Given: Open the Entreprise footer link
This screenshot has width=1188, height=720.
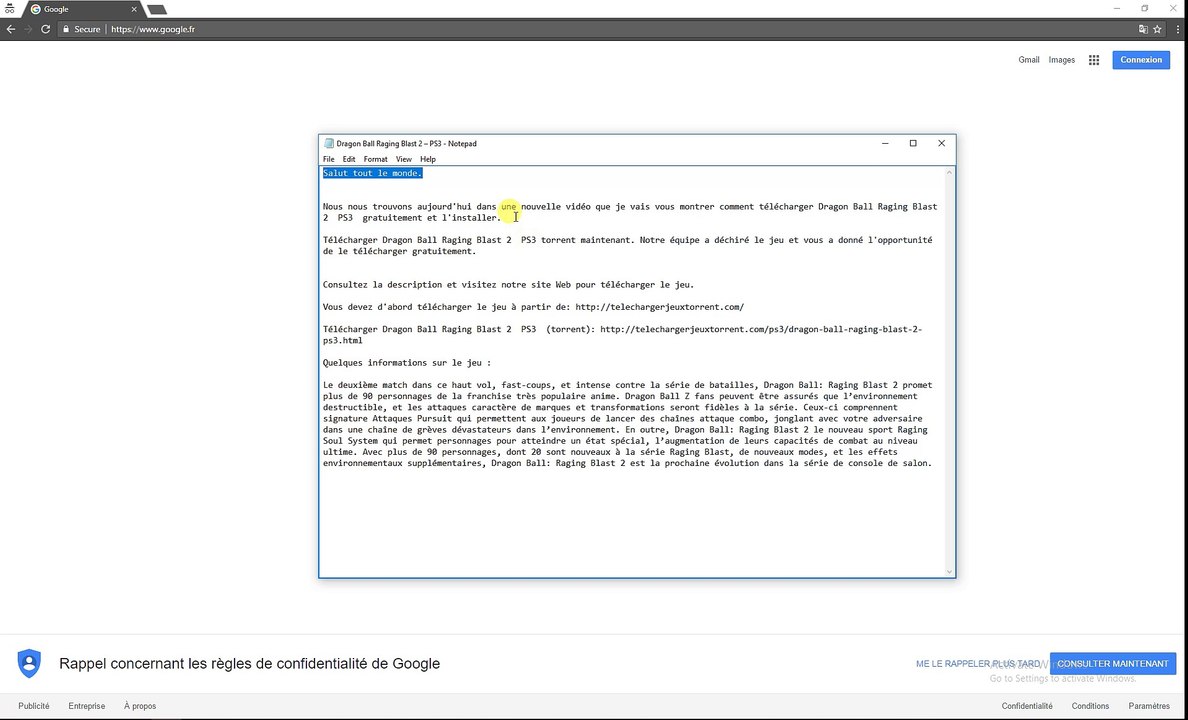Looking at the screenshot, I should (86, 706).
